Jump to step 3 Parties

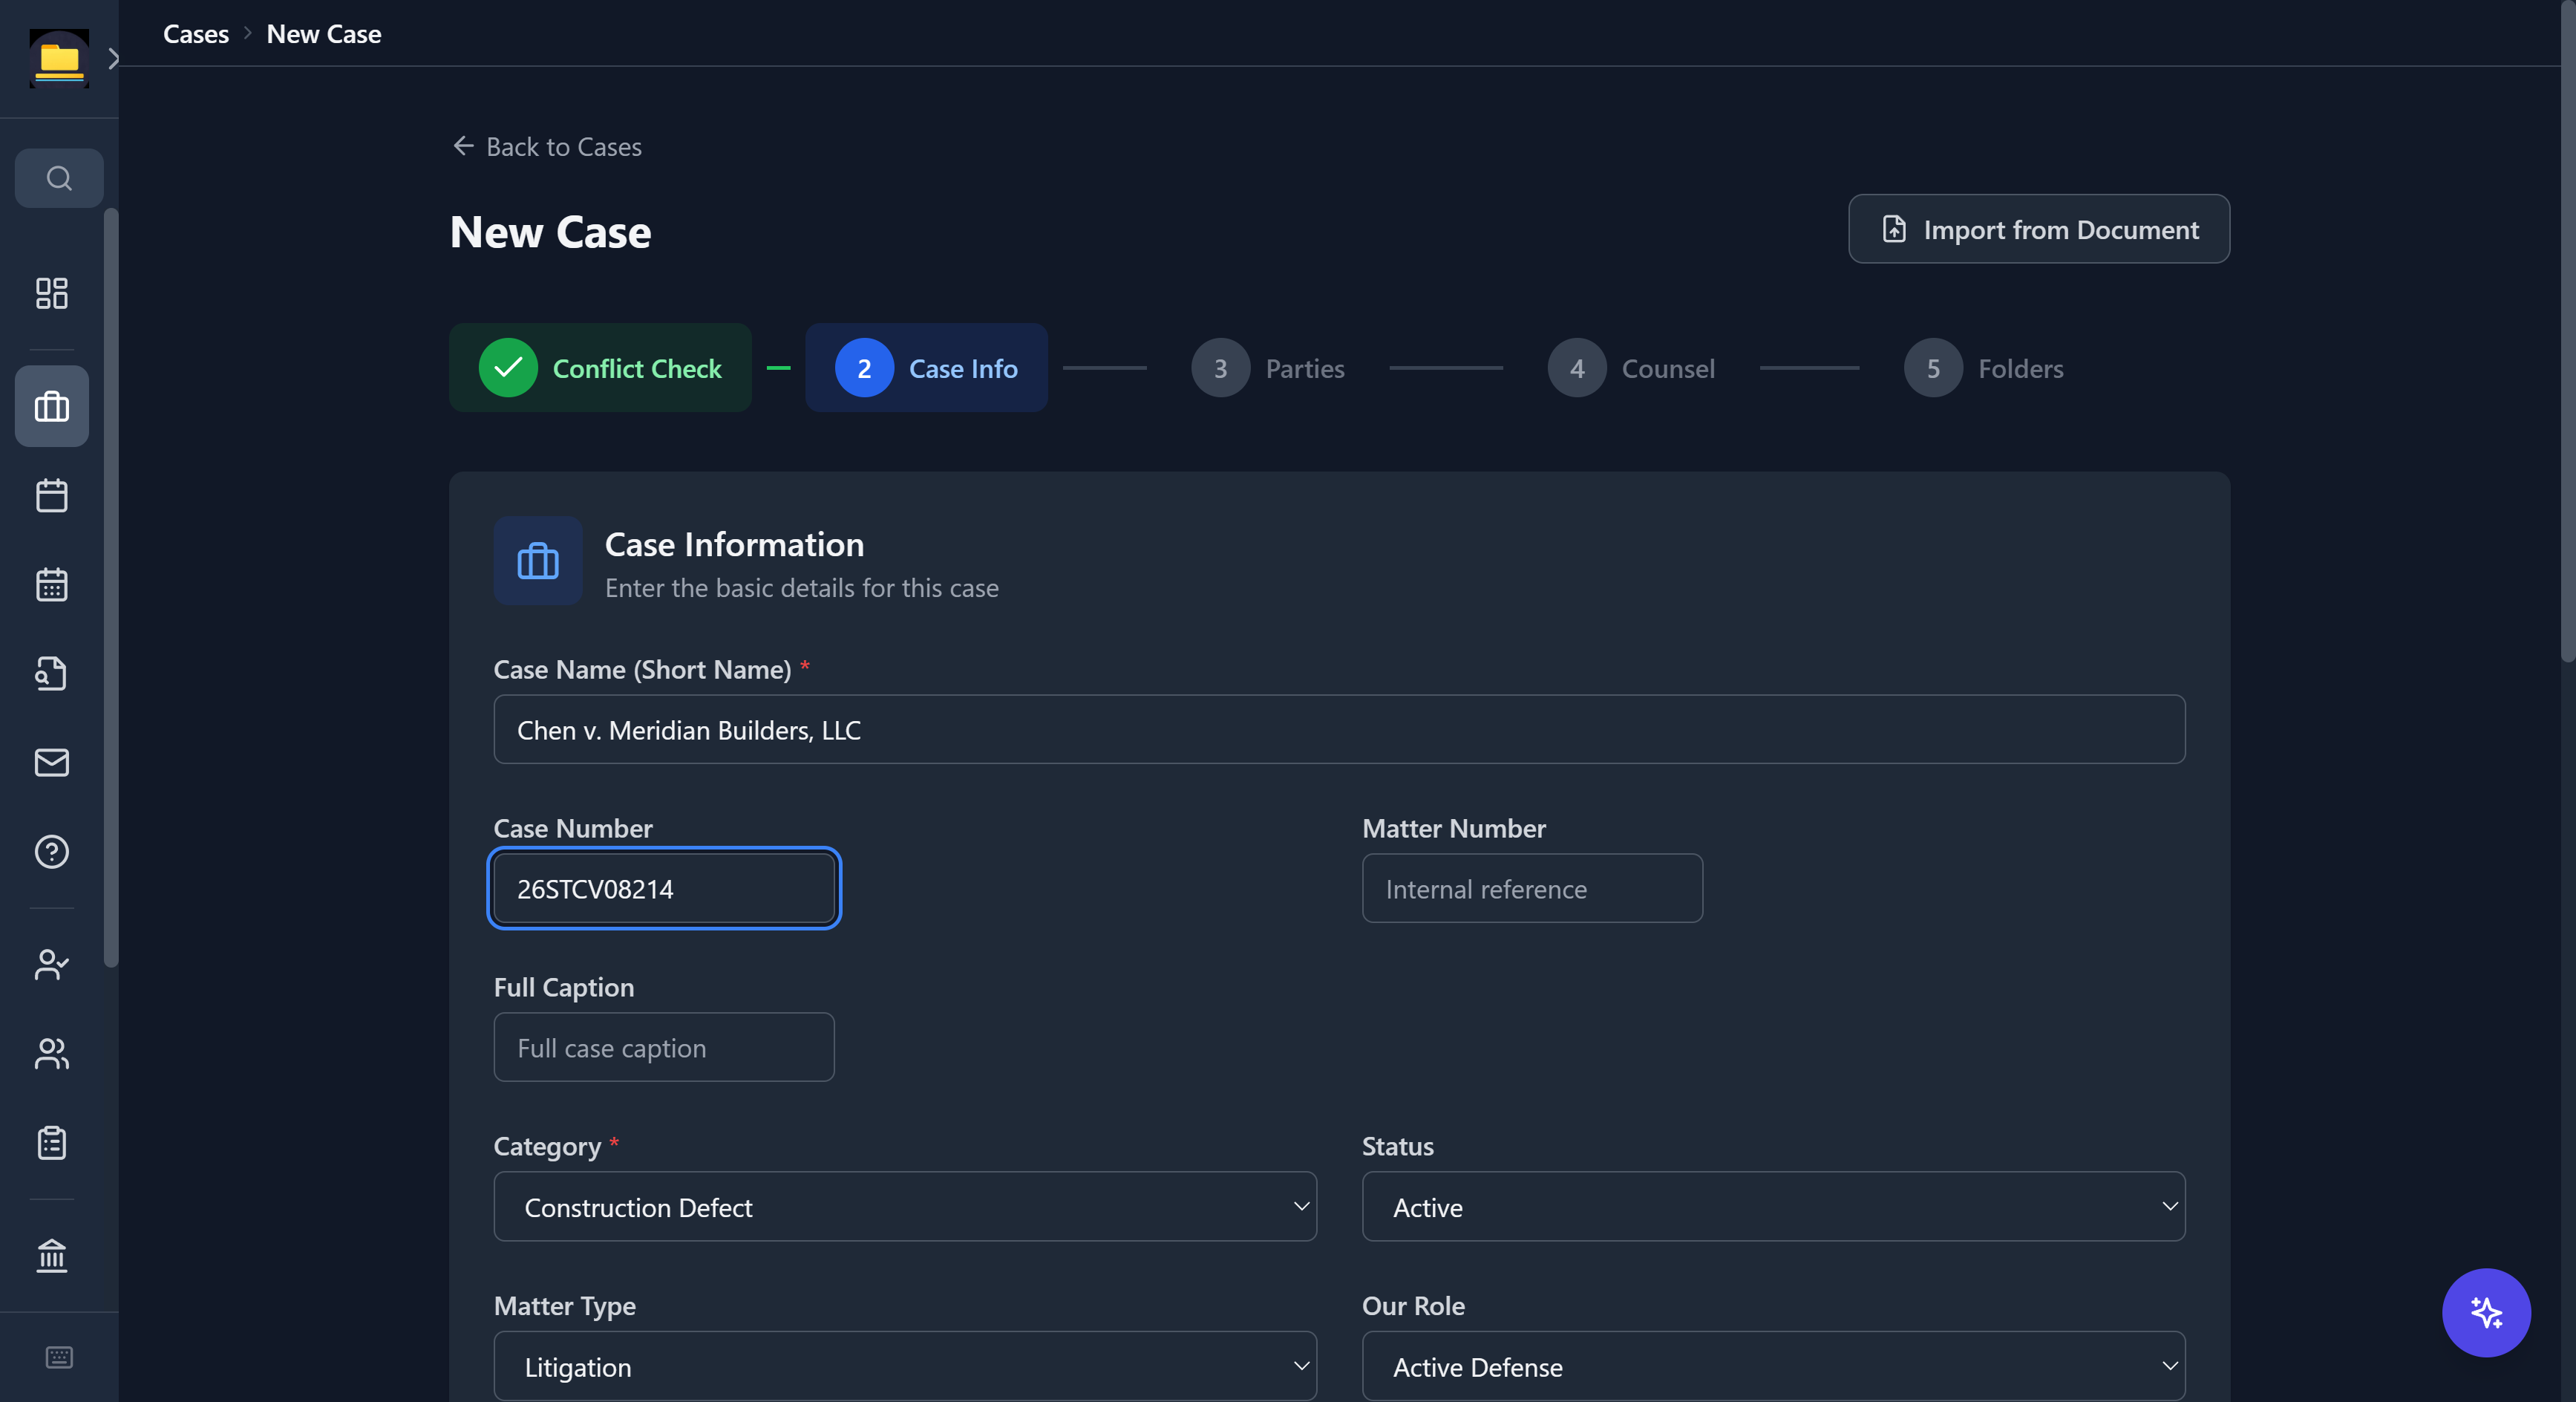click(x=1268, y=368)
